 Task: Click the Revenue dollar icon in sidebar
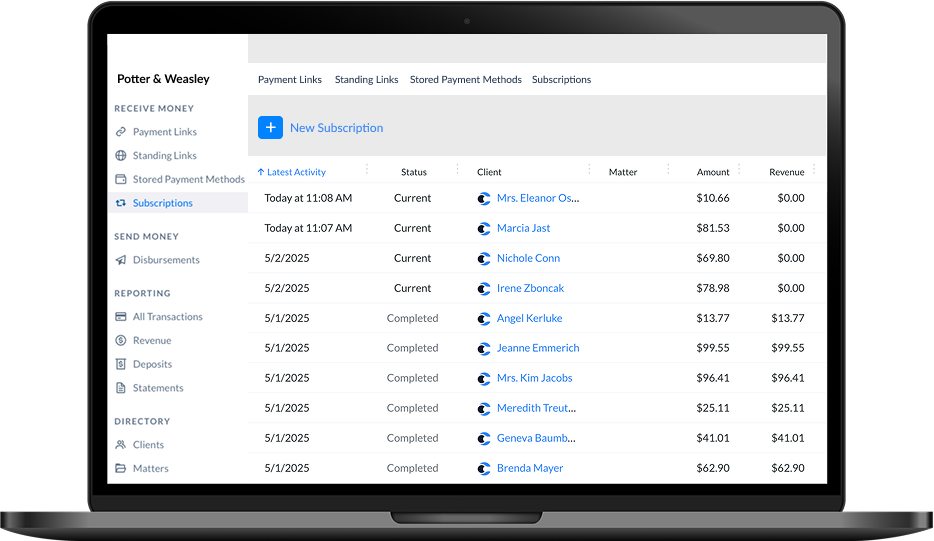121,341
